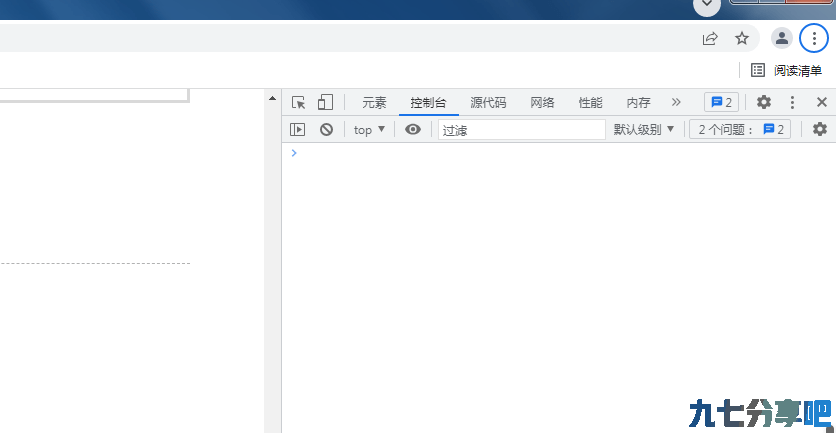836x433 pixels.
Task: Open the Chrome three-dot main menu
Action: click(814, 38)
